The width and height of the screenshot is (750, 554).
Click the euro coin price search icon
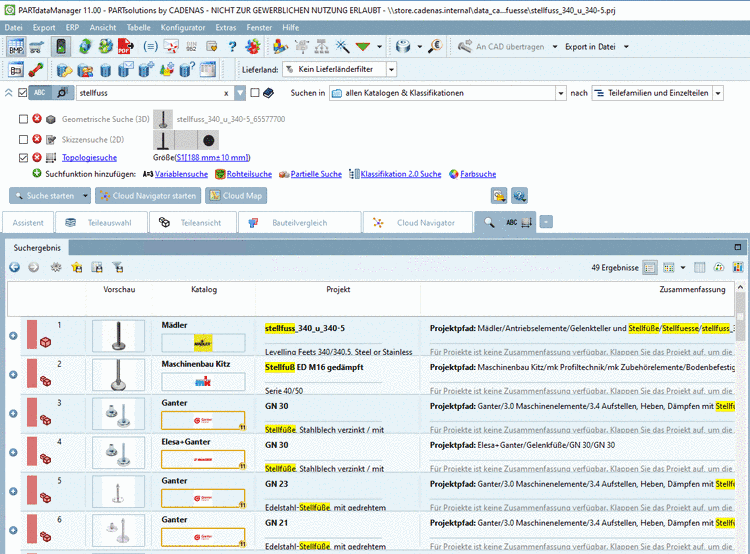pyautogui.click(x=435, y=46)
